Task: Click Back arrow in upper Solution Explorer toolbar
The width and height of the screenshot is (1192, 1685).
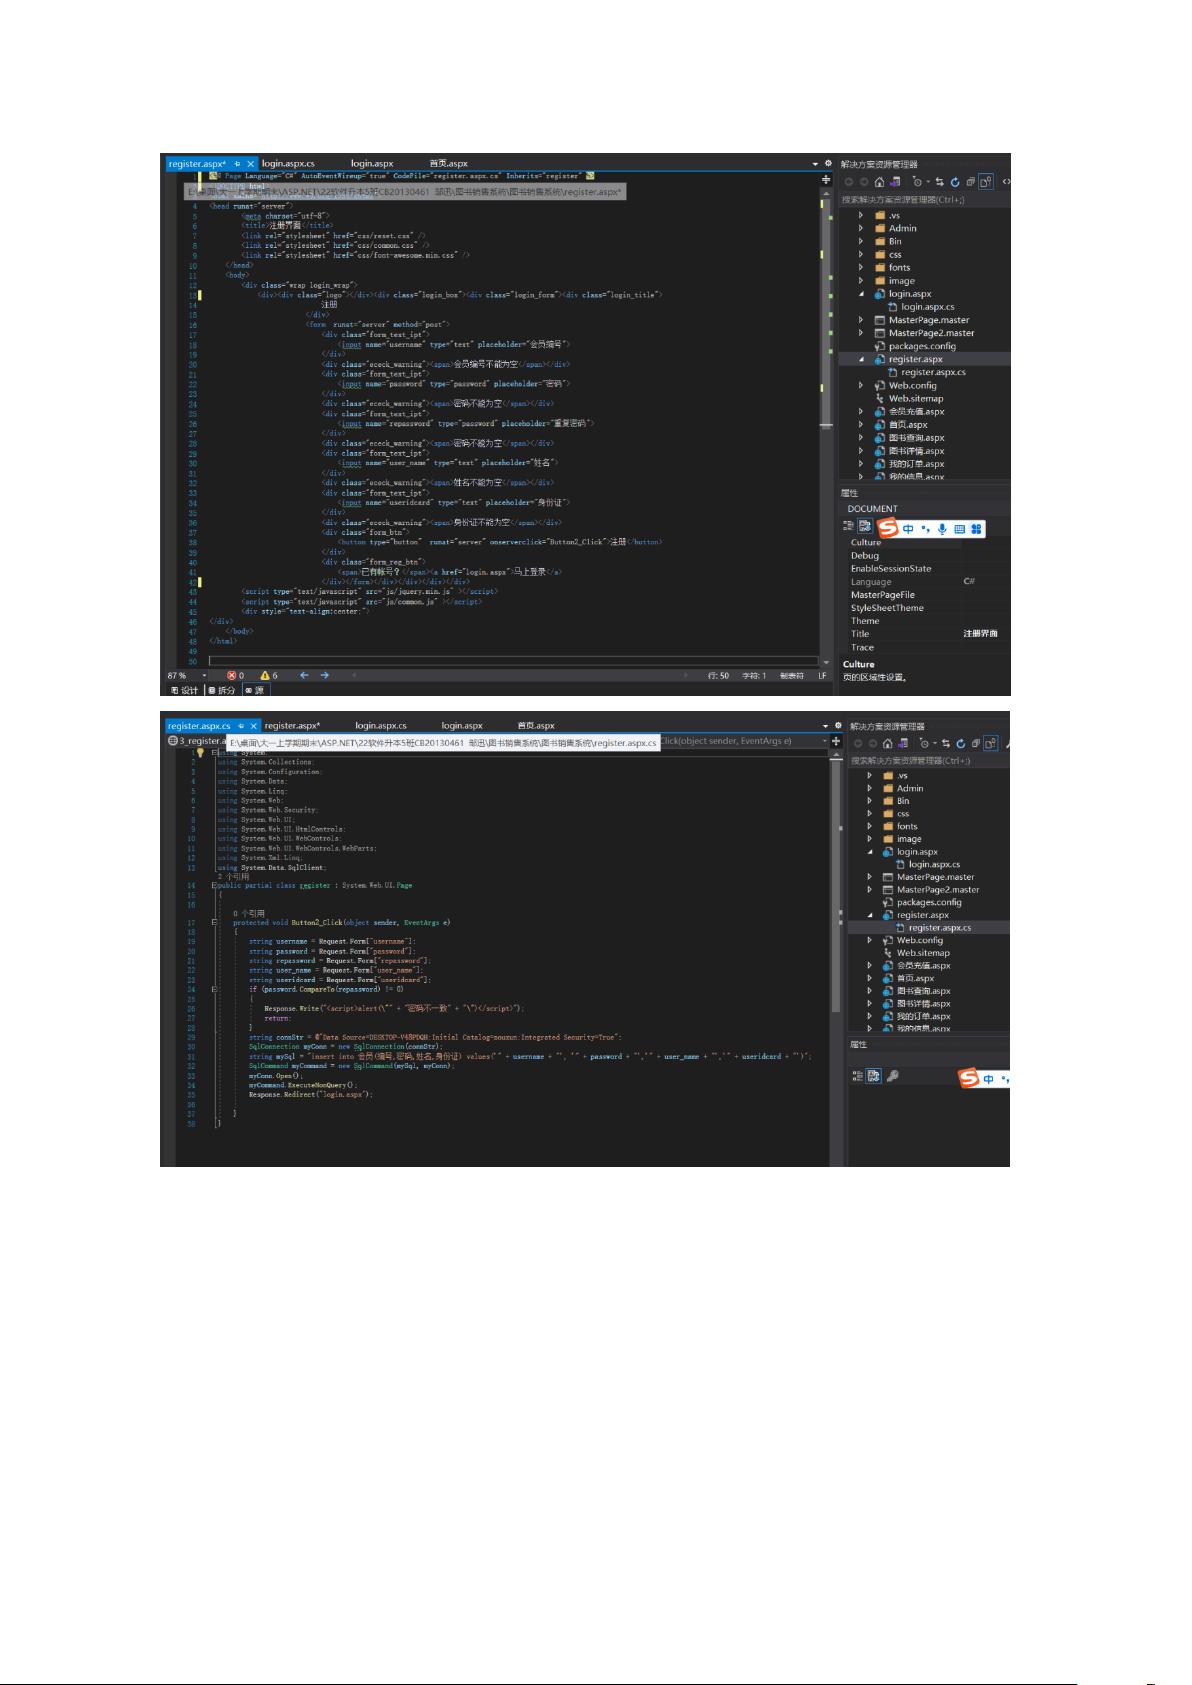Action: point(849,182)
